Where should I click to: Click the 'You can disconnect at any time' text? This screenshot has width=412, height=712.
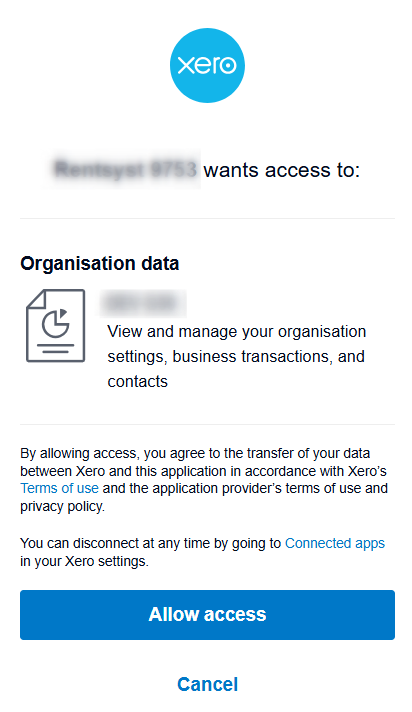150,543
